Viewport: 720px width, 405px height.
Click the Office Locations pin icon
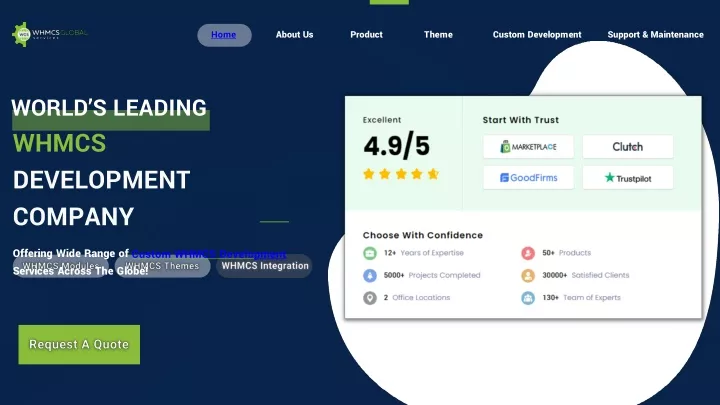click(370, 298)
